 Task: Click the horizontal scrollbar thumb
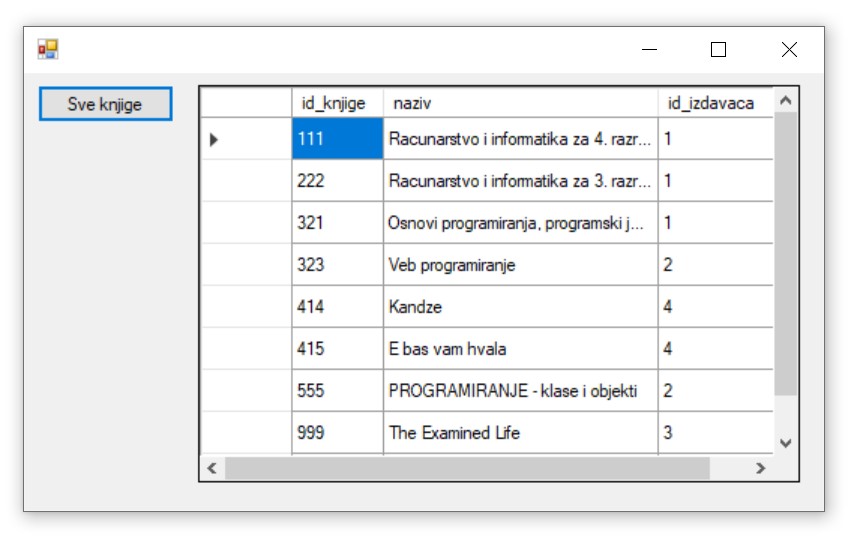tap(466, 468)
